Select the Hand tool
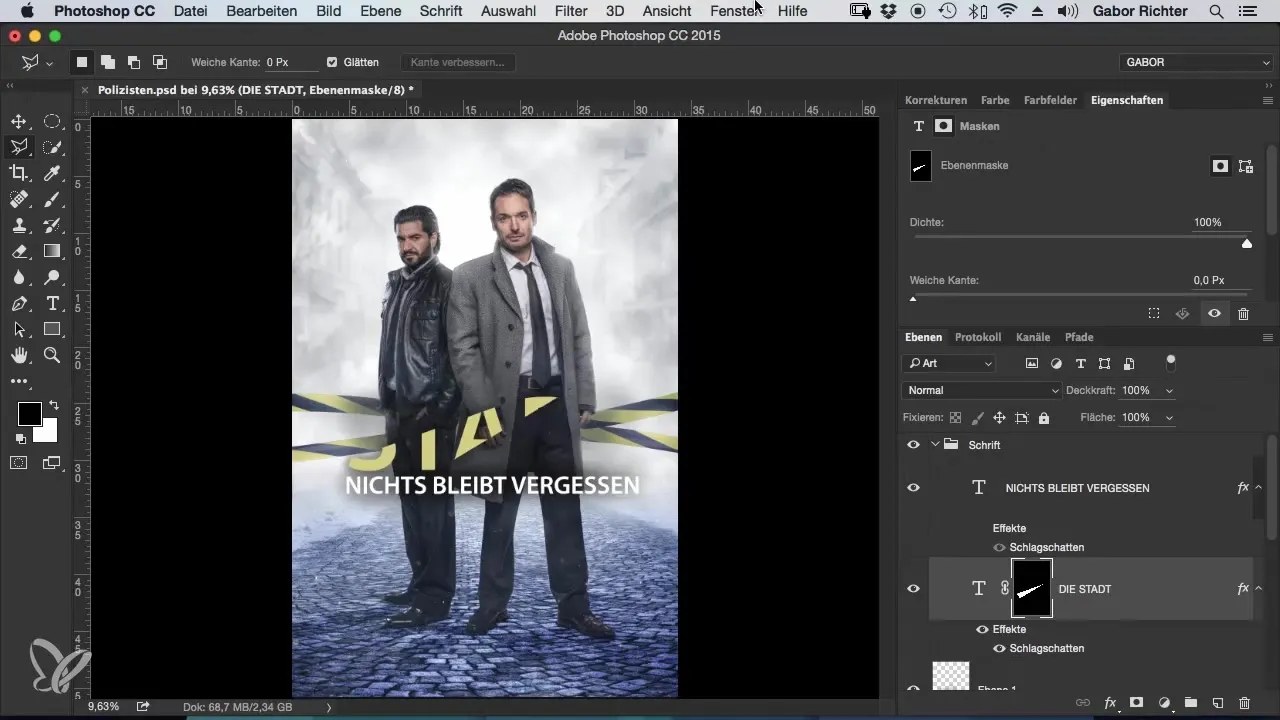Screen dimensions: 1280x720 (19, 355)
